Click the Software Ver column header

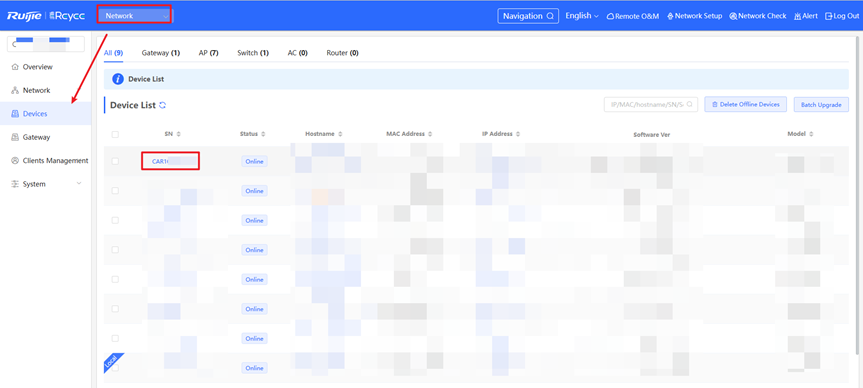651,135
